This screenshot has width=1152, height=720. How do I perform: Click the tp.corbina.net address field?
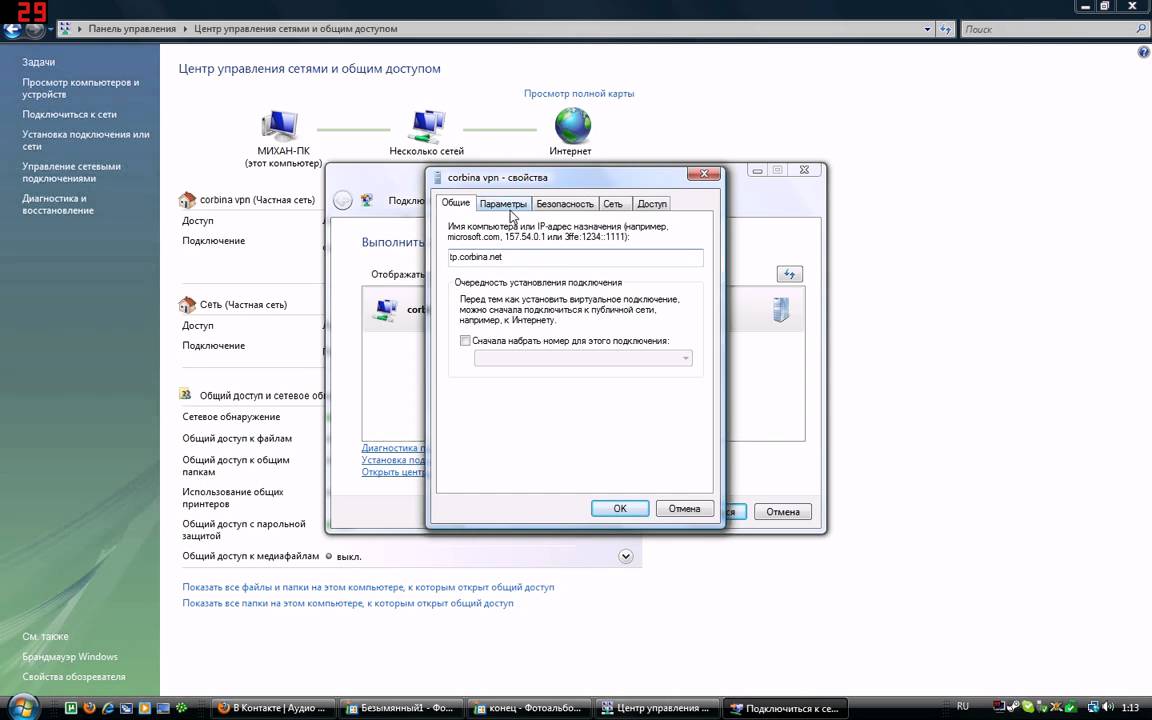[x=575, y=258]
